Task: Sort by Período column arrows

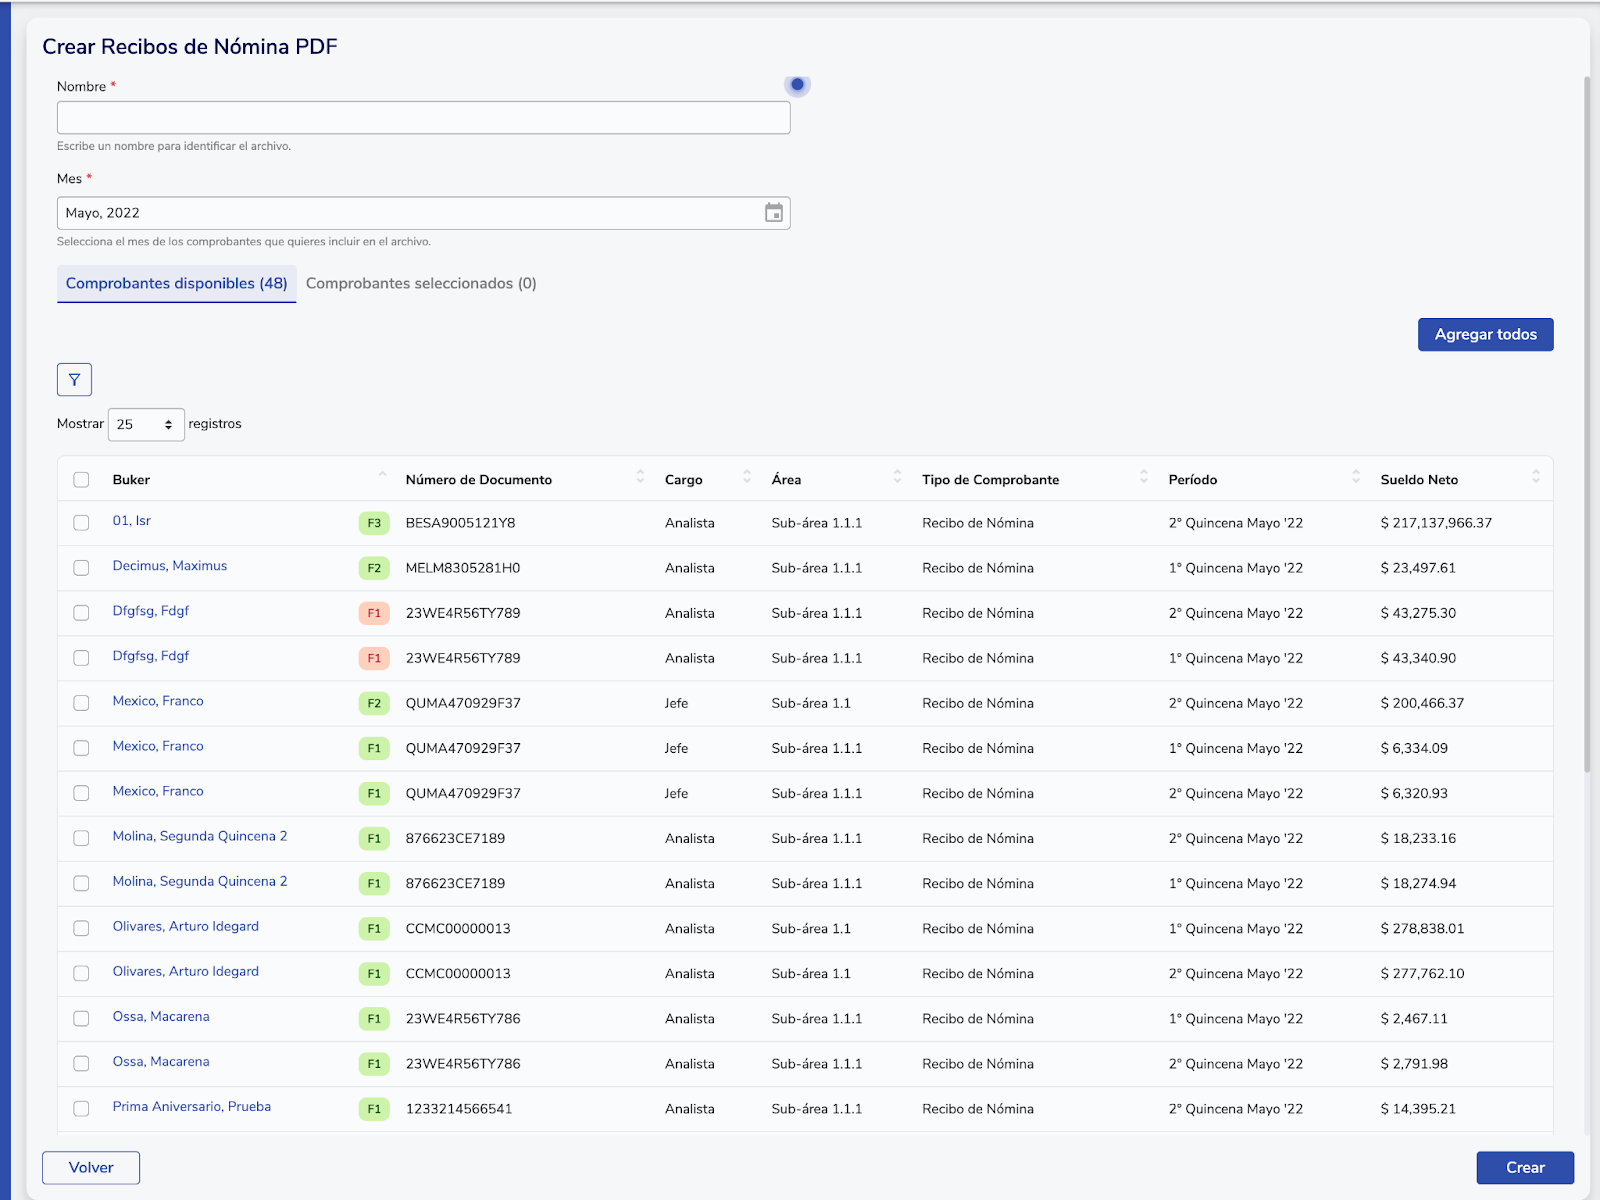Action: tap(1355, 478)
